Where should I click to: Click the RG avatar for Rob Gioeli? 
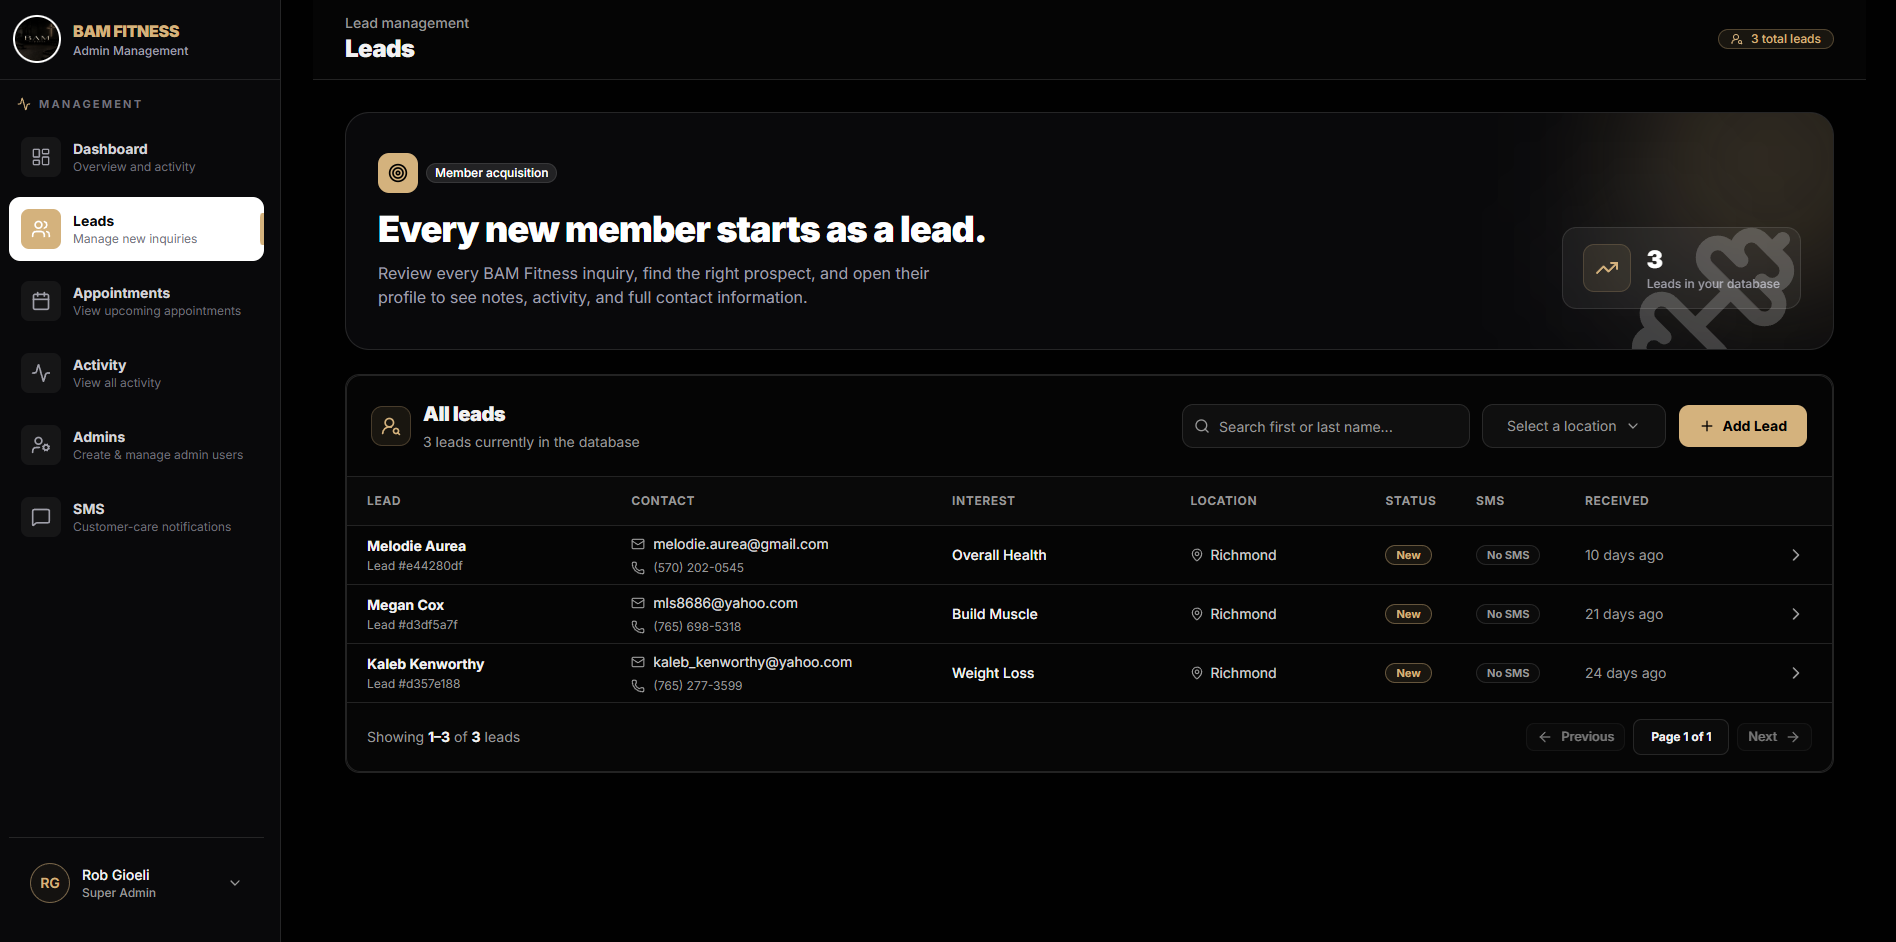tap(50, 883)
